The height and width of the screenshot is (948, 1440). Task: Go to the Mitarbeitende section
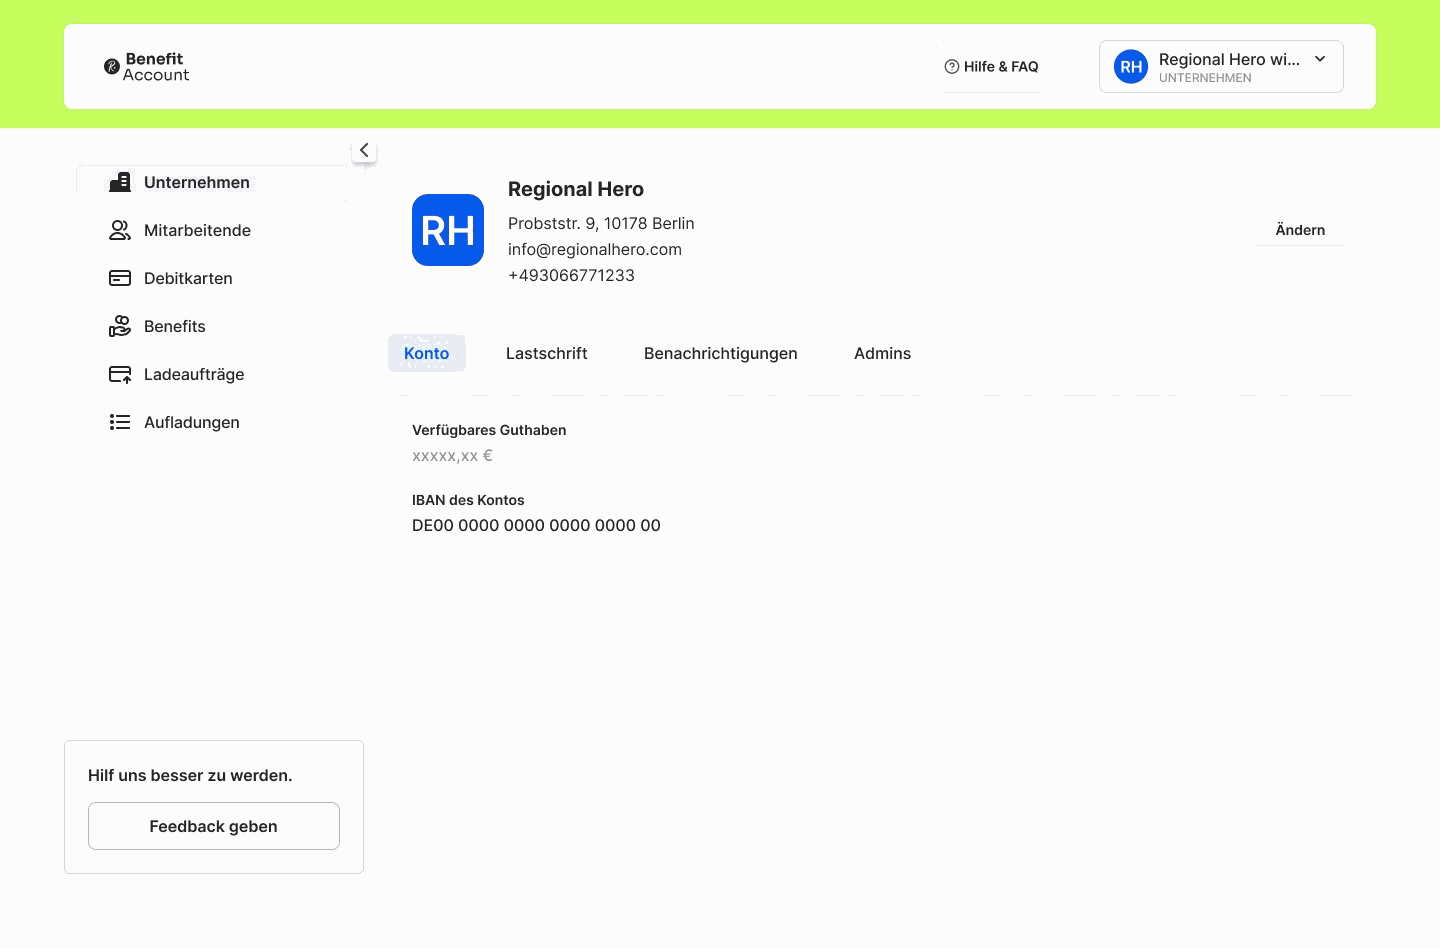point(197,230)
